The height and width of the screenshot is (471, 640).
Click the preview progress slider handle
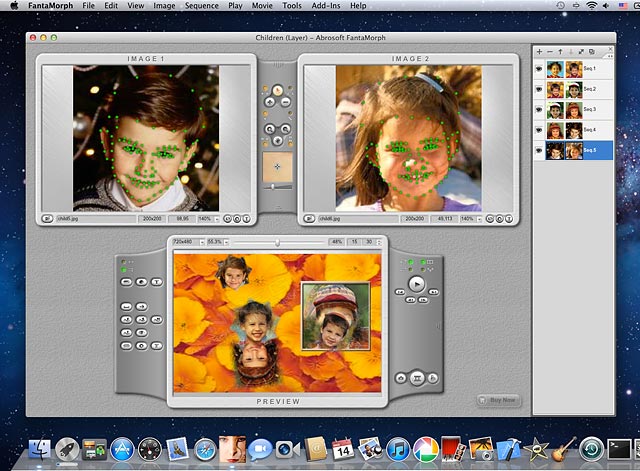pos(278,243)
